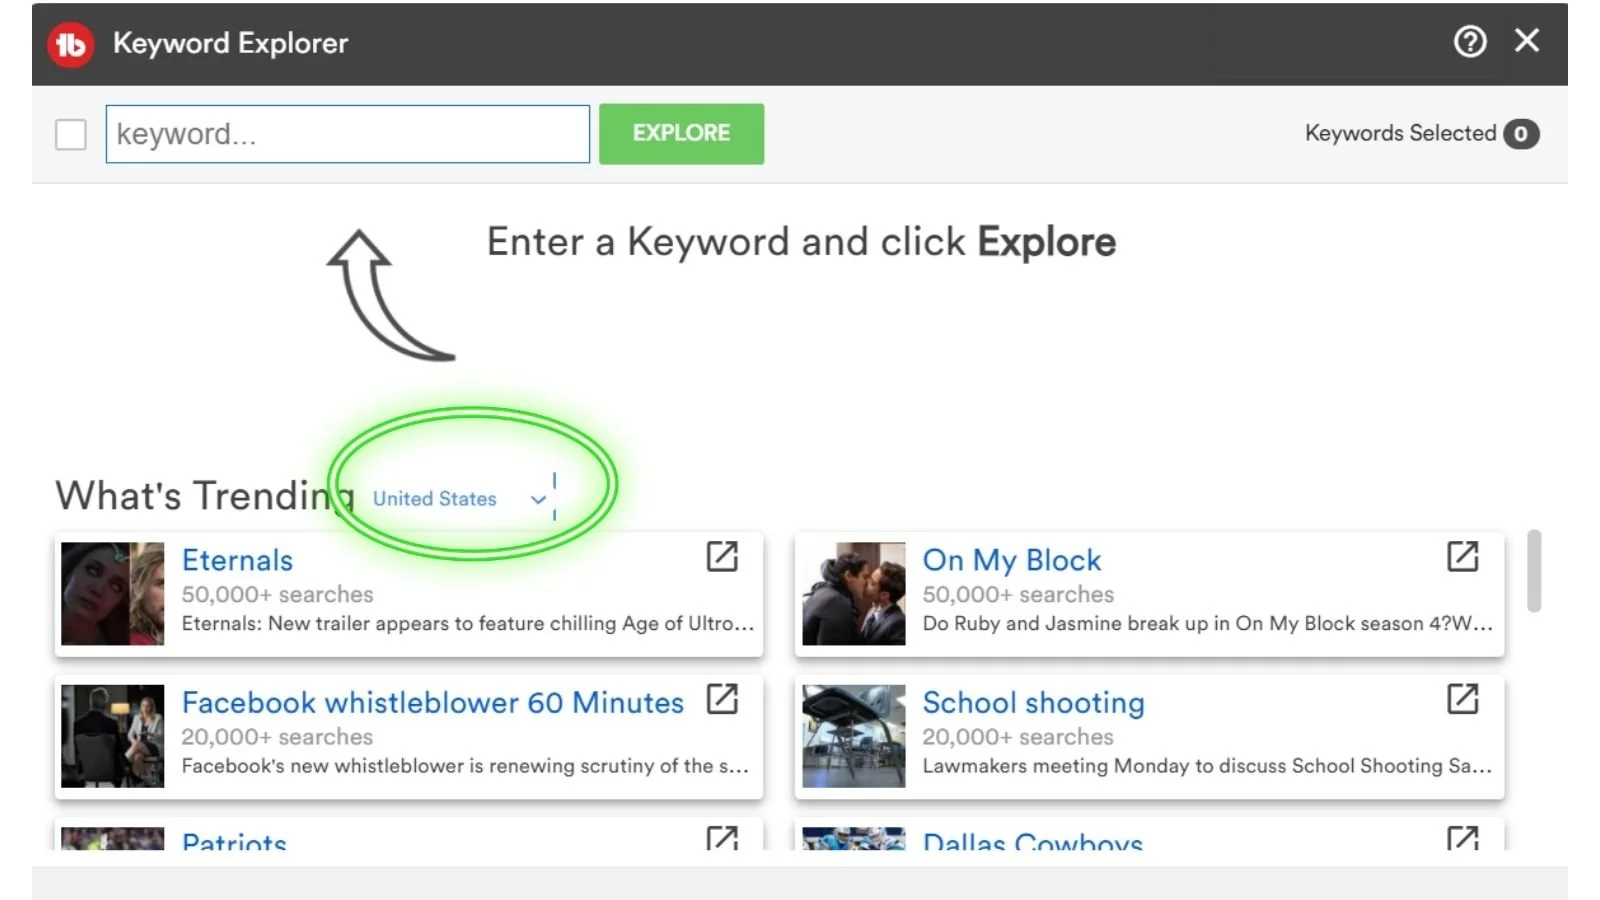Select the Eternals trending keyword
The image size is (1600, 900).
[237, 560]
